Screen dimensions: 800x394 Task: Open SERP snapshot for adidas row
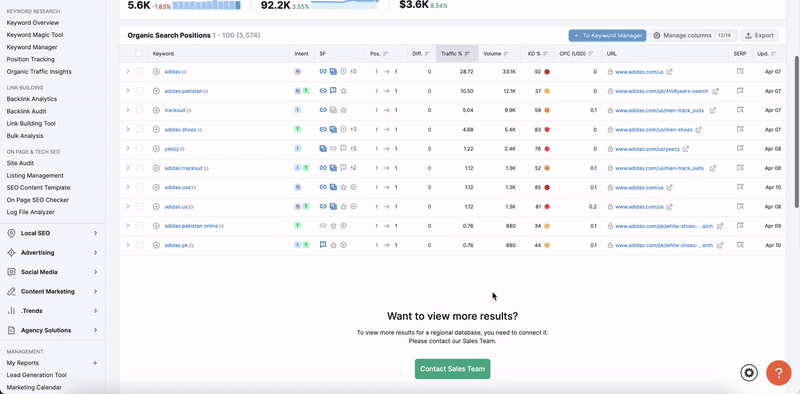(740, 71)
